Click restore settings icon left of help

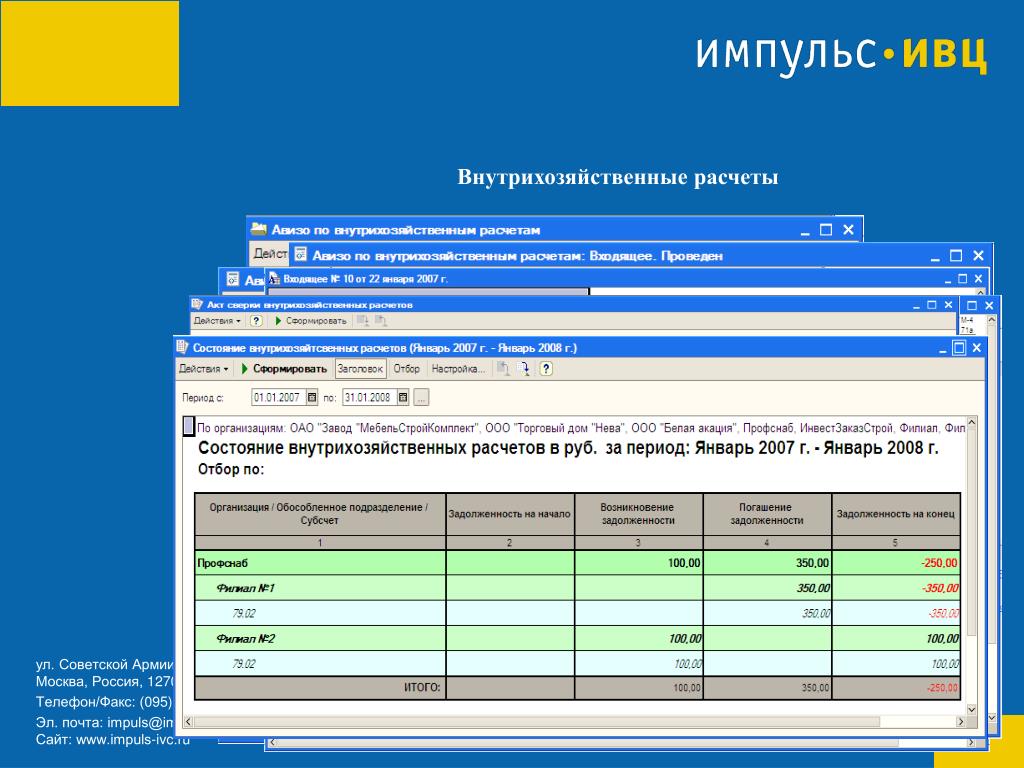[x=503, y=369]
